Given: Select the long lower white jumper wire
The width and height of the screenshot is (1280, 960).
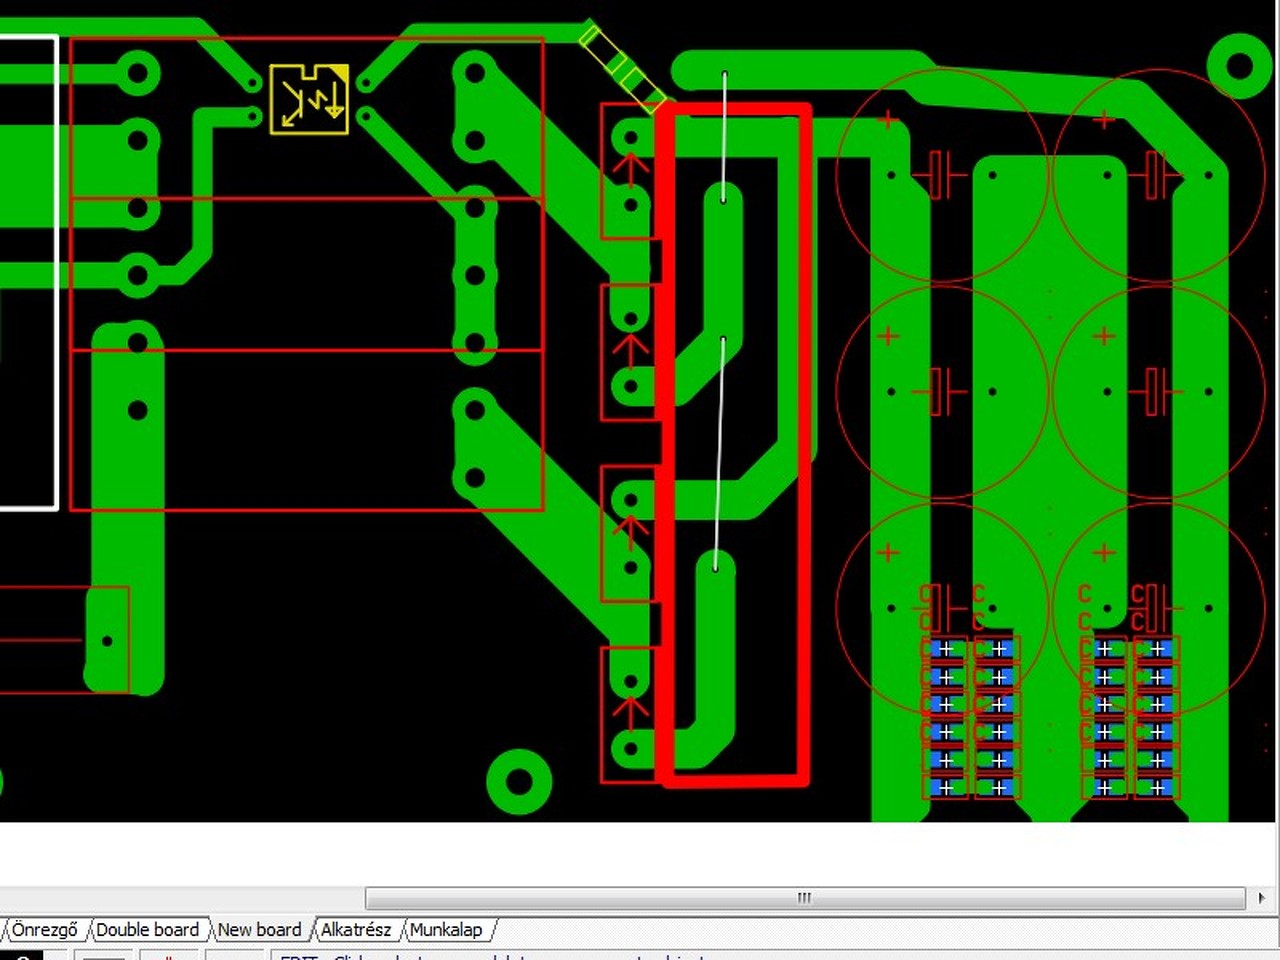Looking at the screenshot, I should click(x=719, y=454).
